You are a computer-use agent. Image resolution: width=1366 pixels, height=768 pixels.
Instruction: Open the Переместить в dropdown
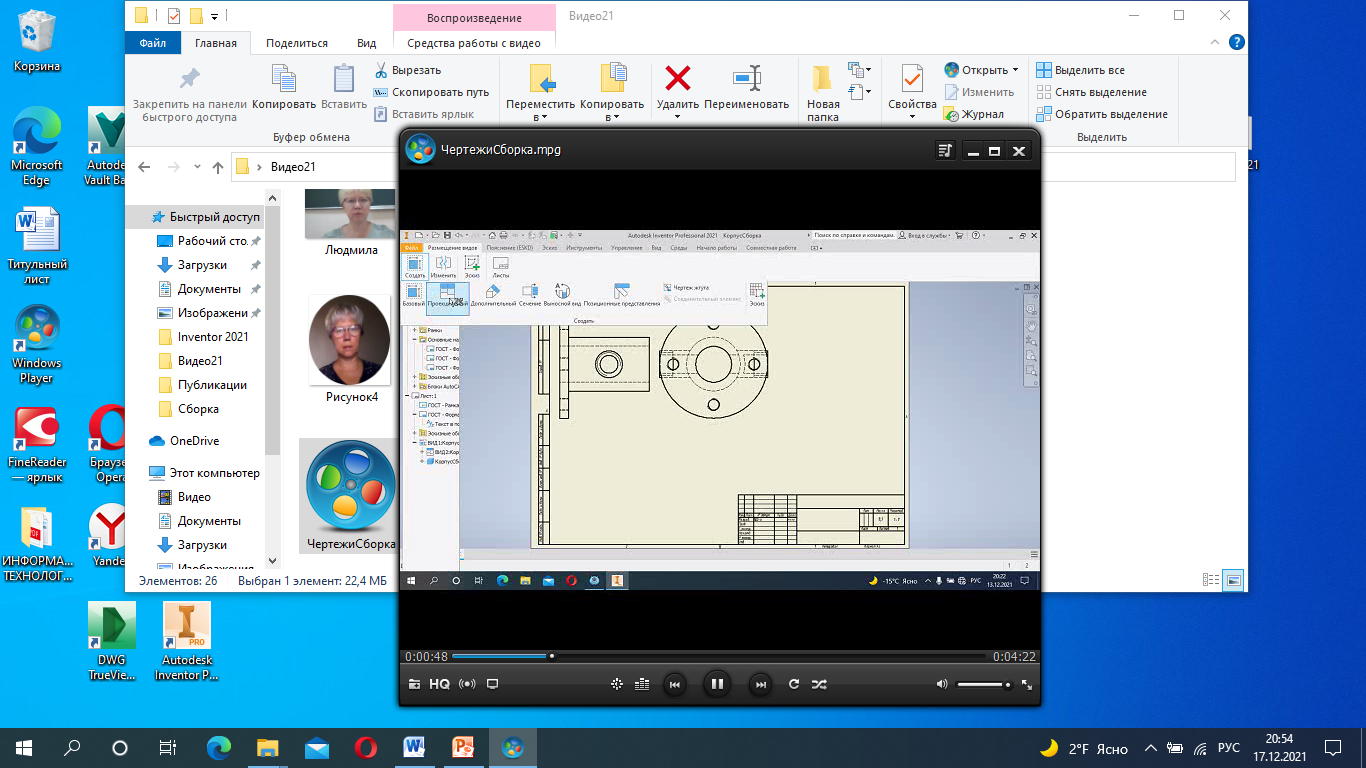click(541, 92)
